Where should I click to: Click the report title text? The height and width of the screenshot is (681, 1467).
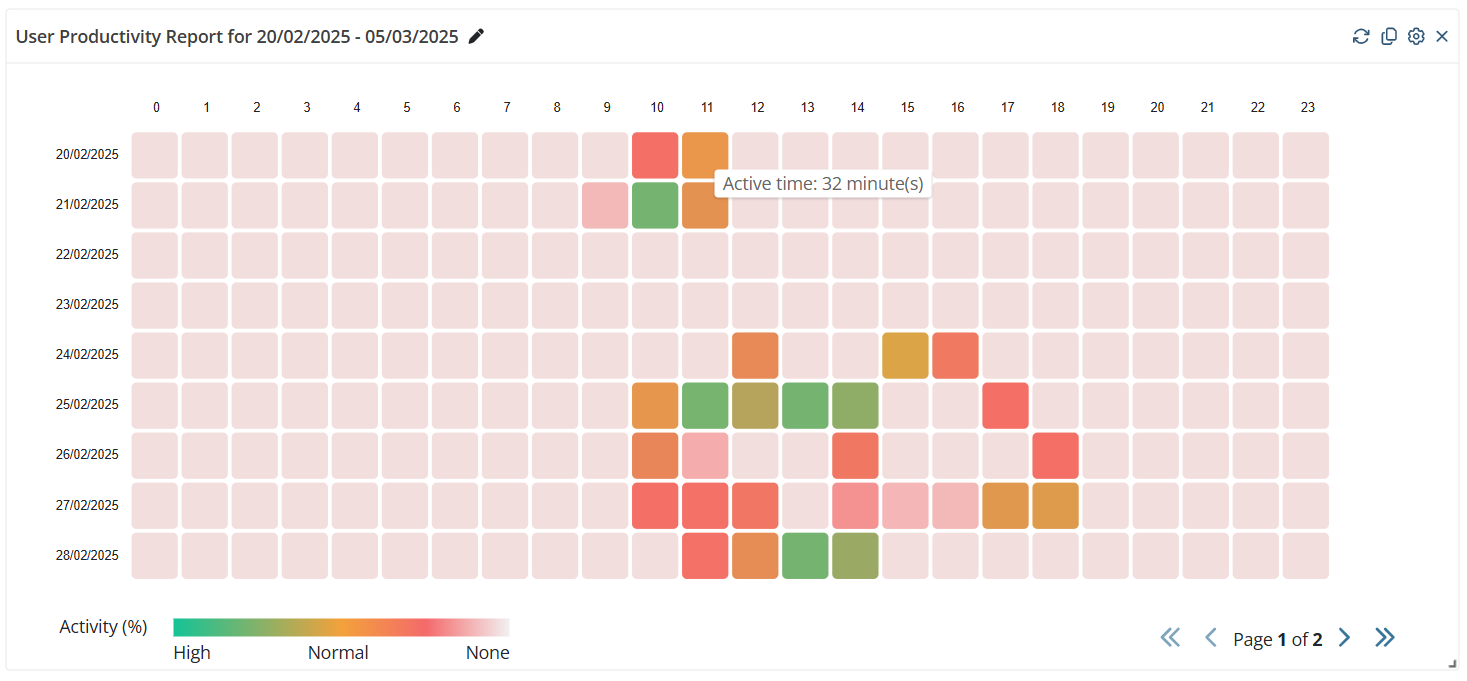click(x=237, y=37)
